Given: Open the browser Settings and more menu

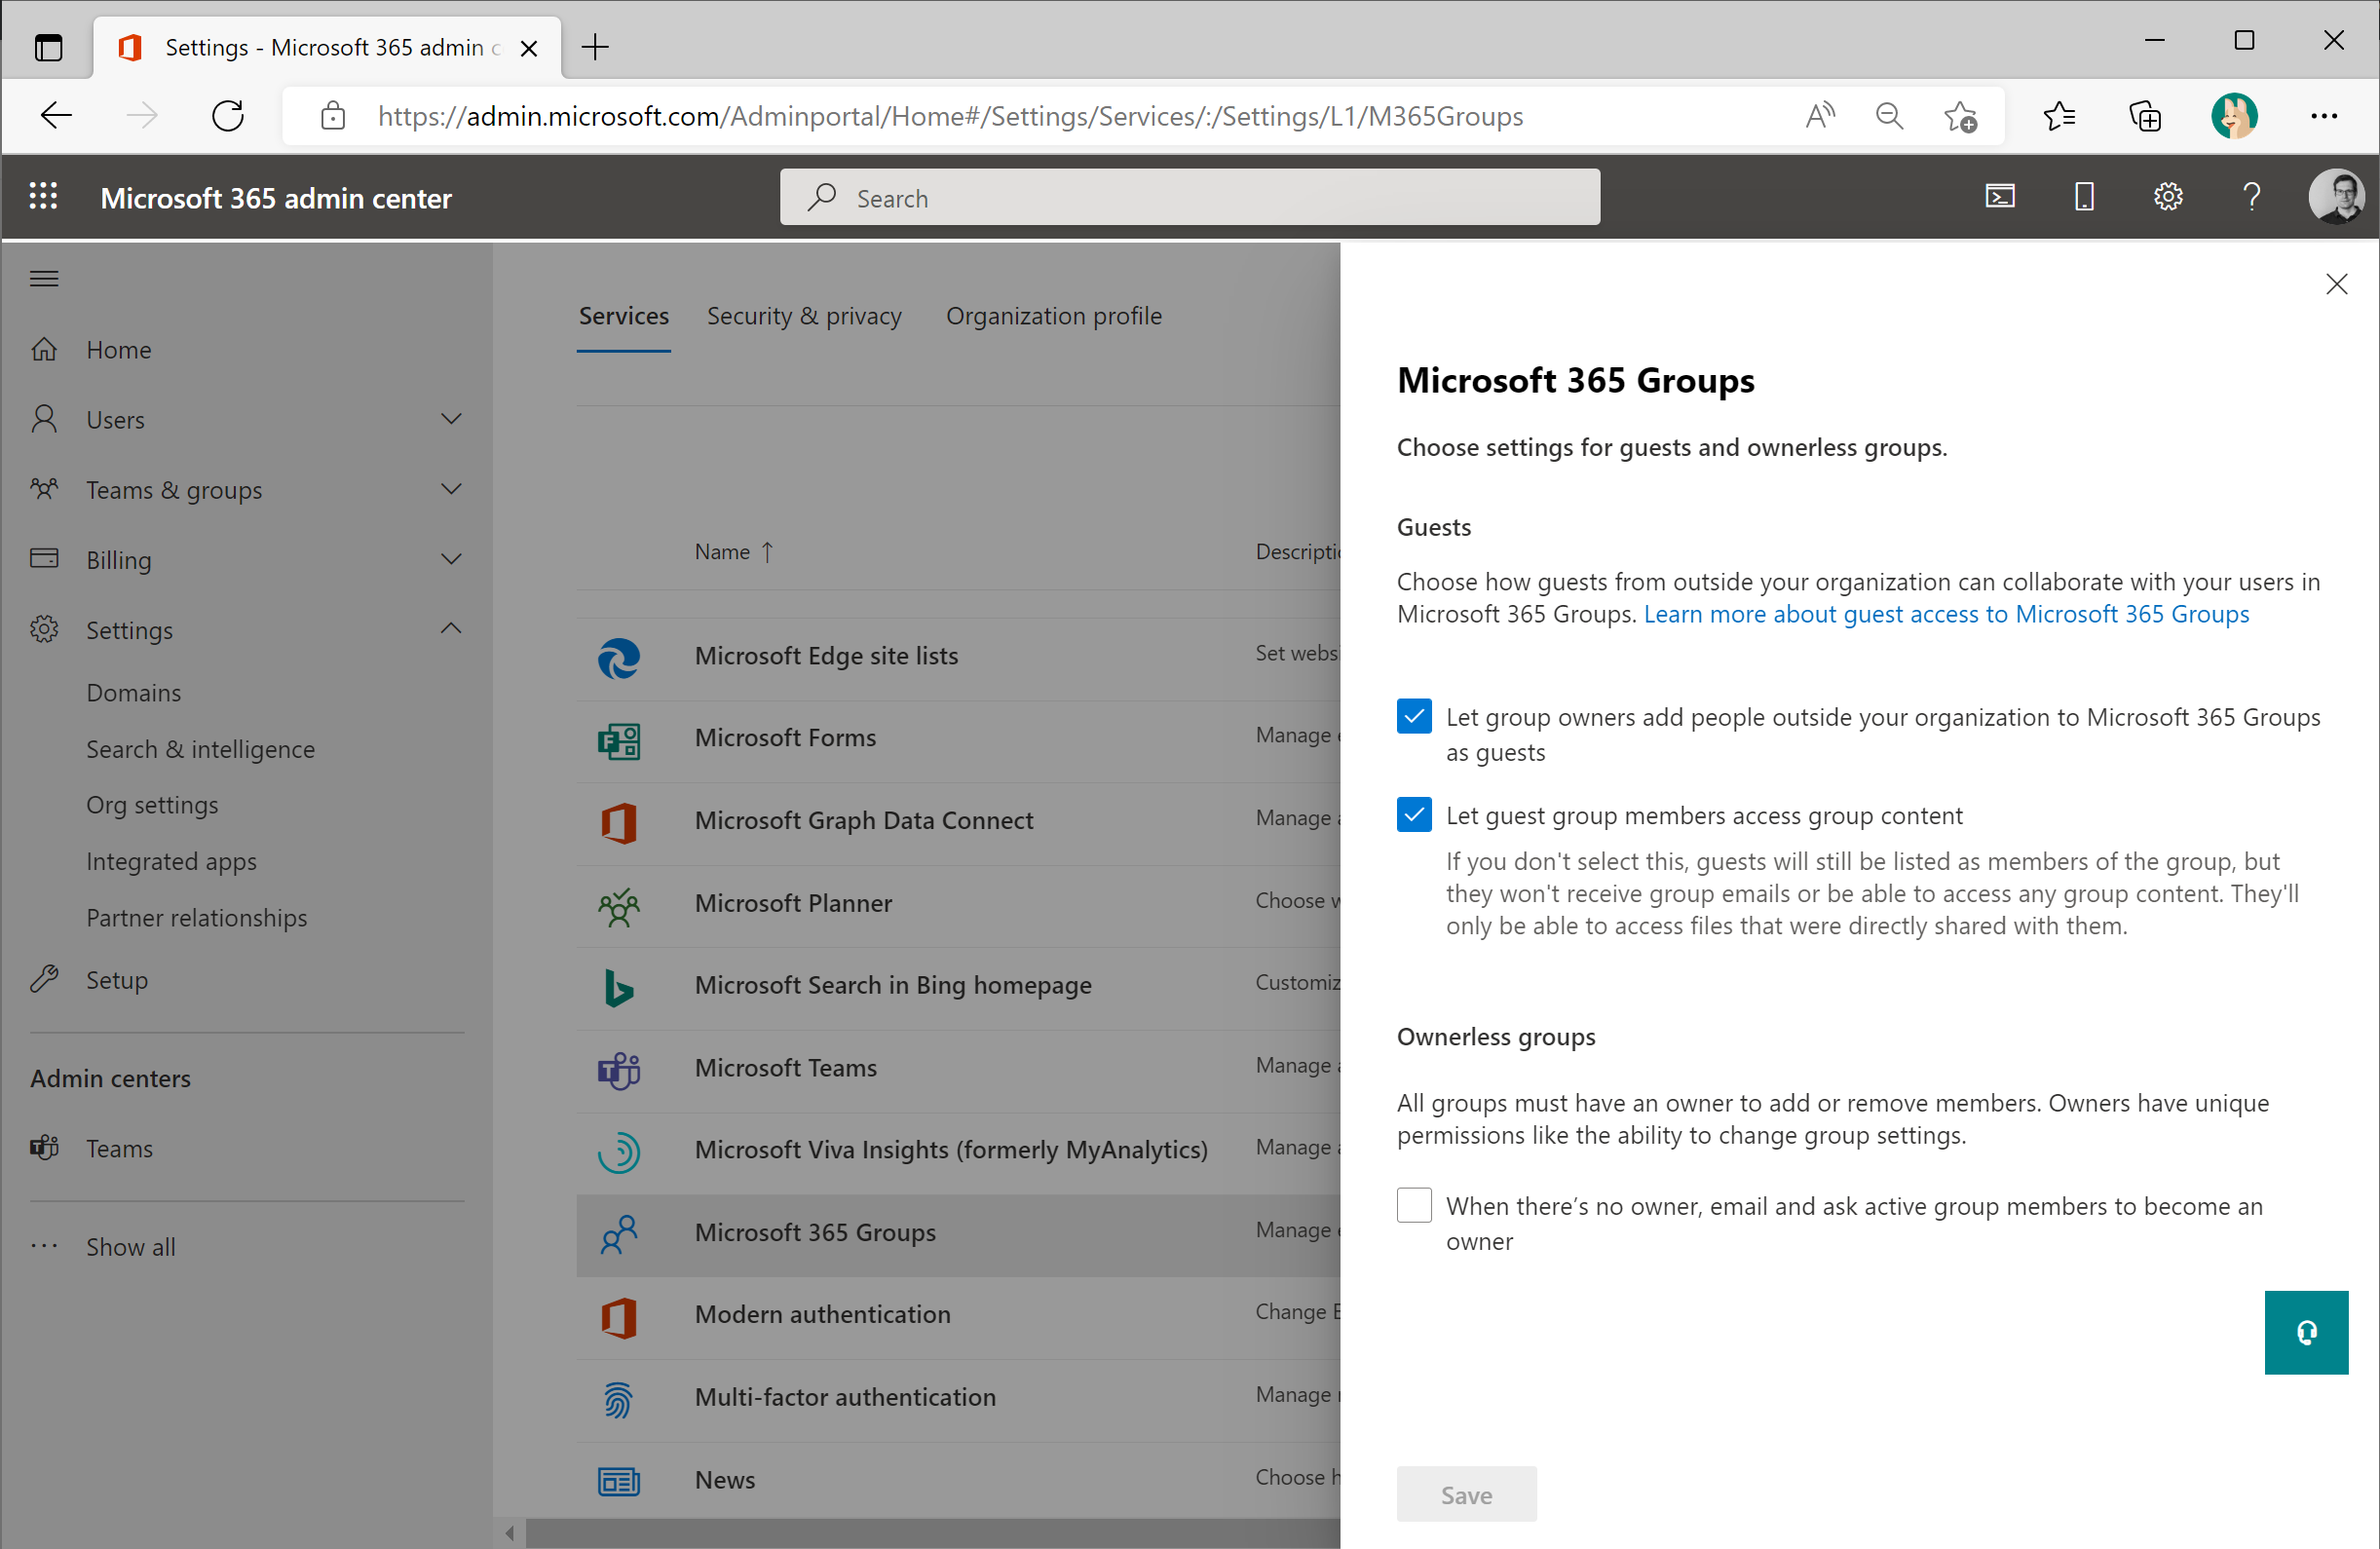Looking at the screenshot, I should (x=2324, y=116).
